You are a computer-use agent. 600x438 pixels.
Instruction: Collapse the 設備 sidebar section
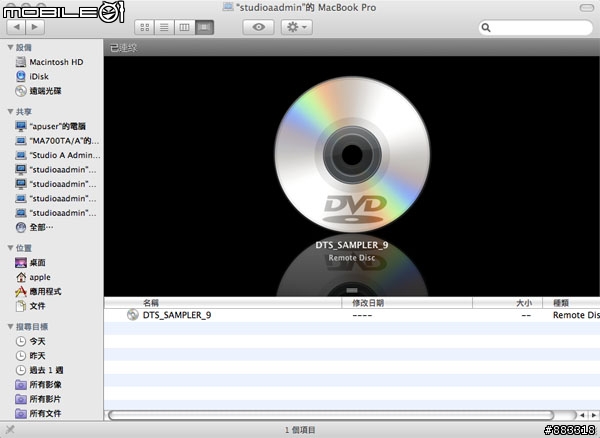tap(10, 47)
